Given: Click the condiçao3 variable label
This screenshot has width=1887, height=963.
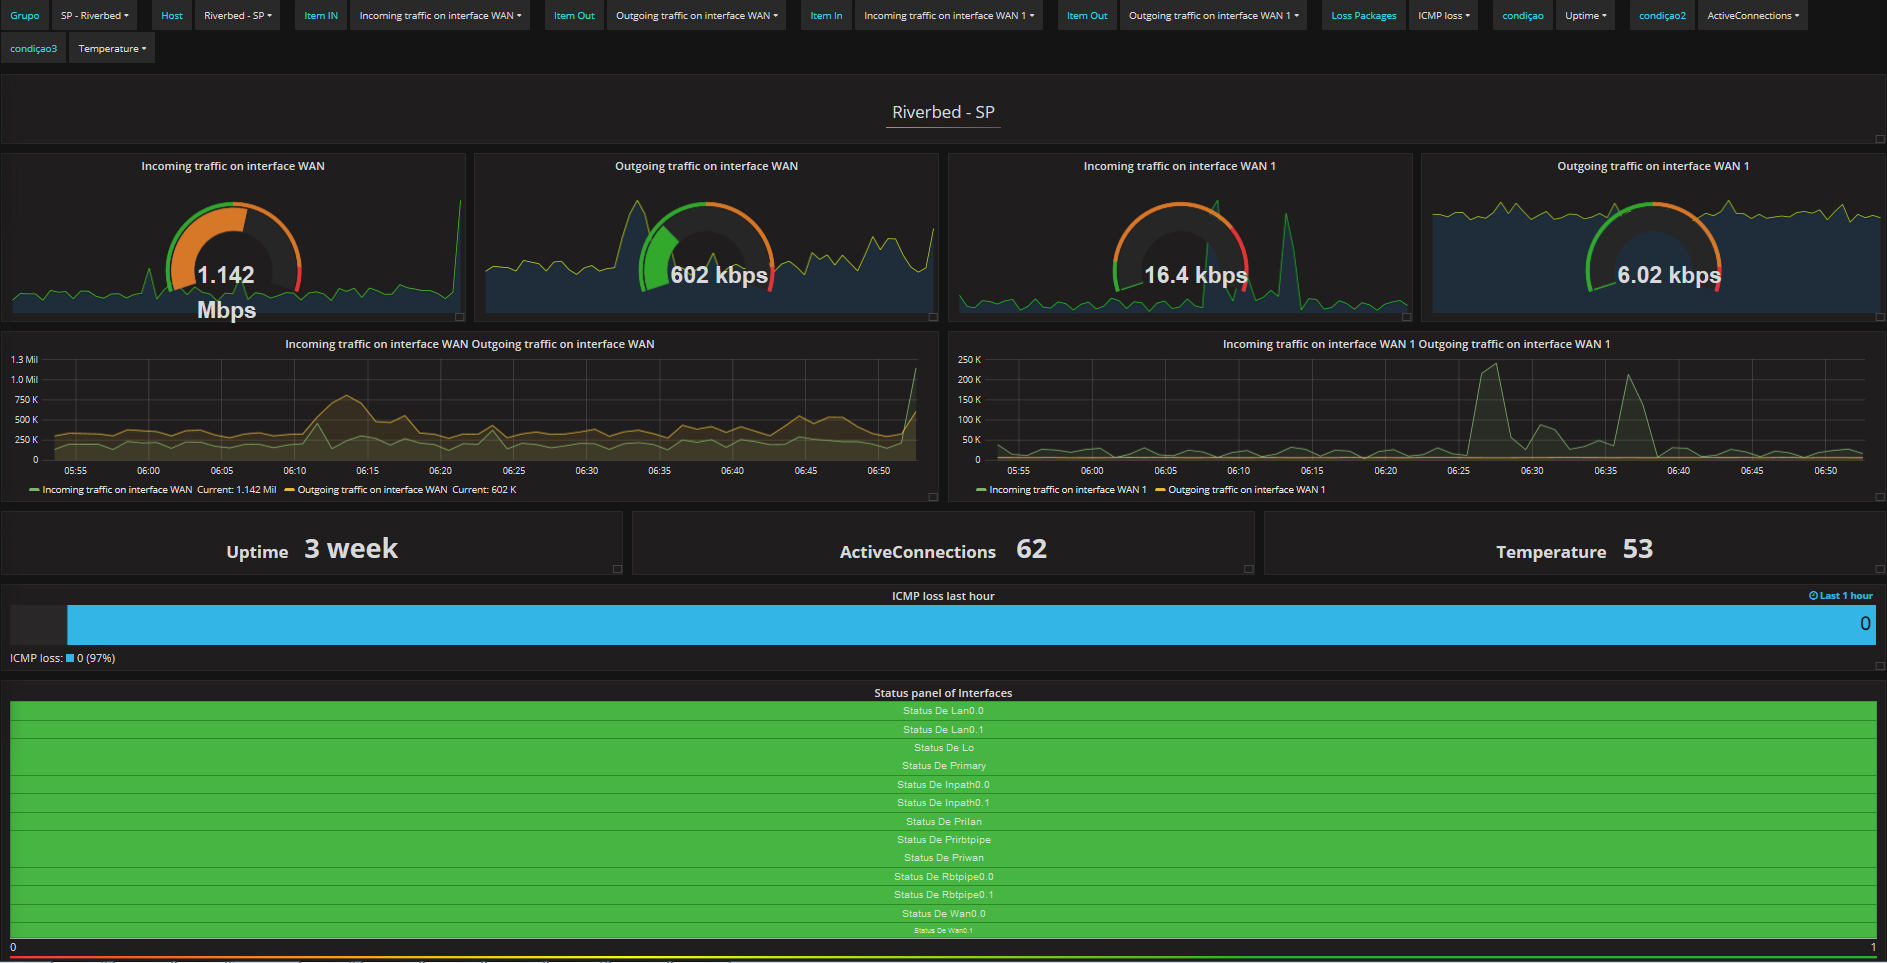Looking at the screenshot, I should click(34, 49).
